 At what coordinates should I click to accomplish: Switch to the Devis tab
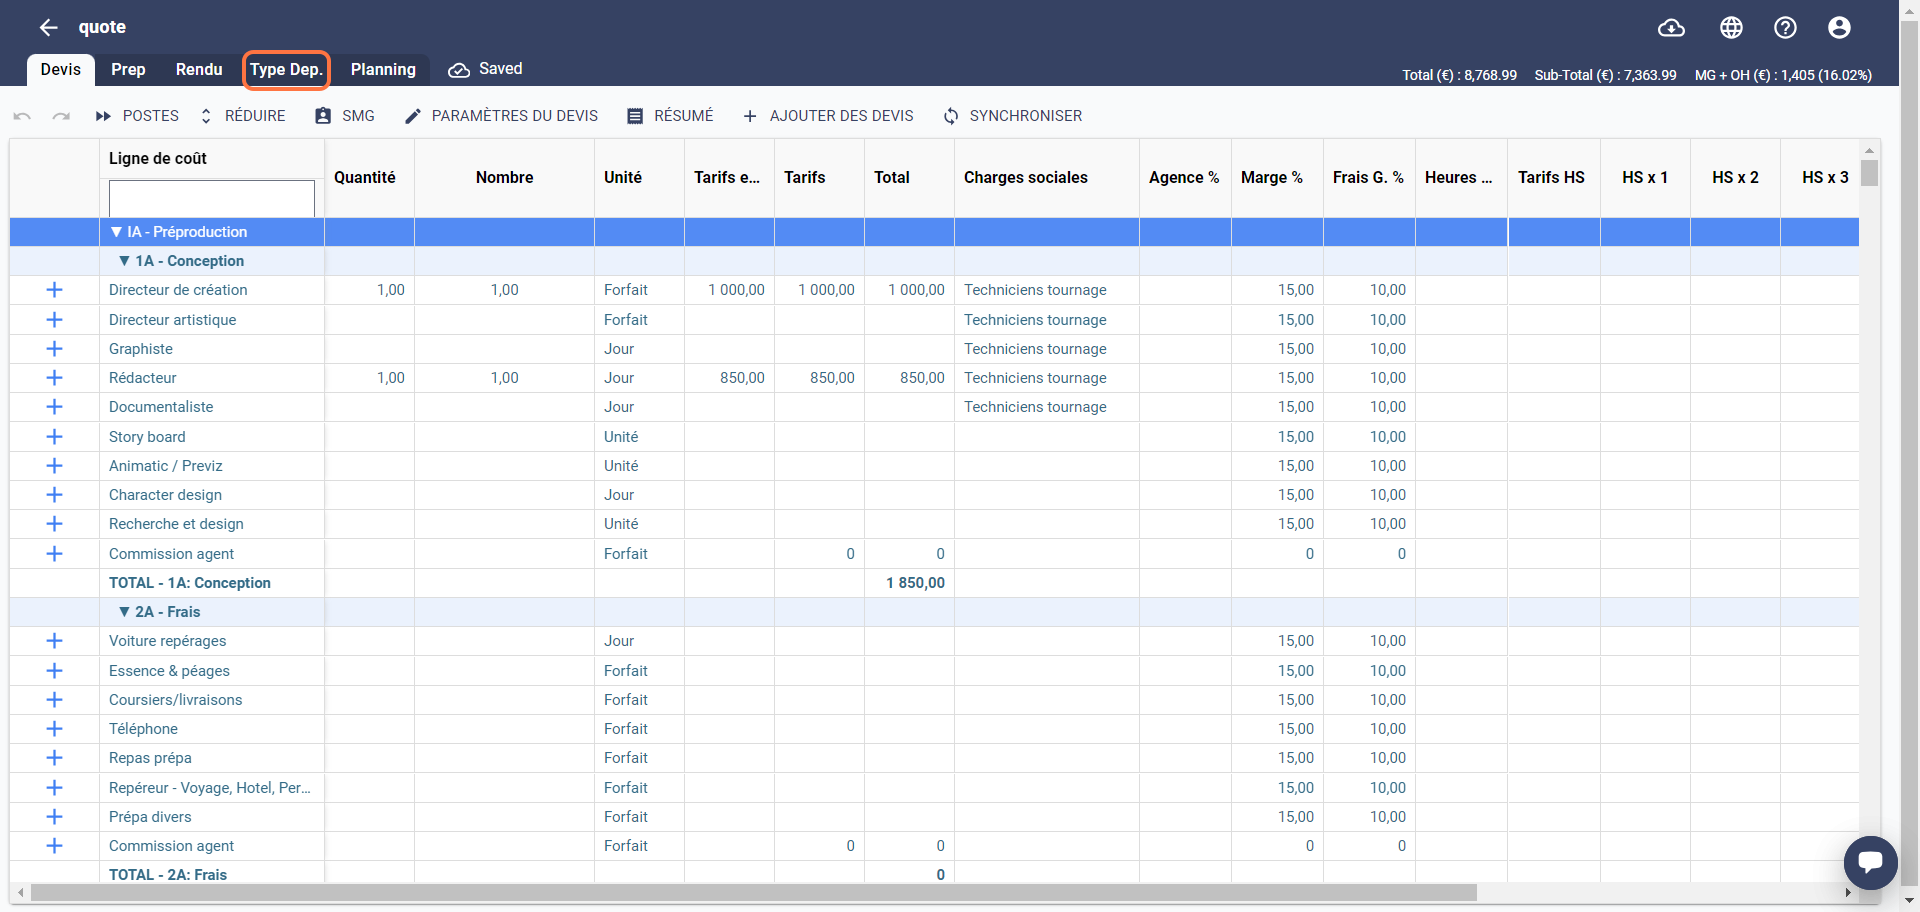click(61, 70)
